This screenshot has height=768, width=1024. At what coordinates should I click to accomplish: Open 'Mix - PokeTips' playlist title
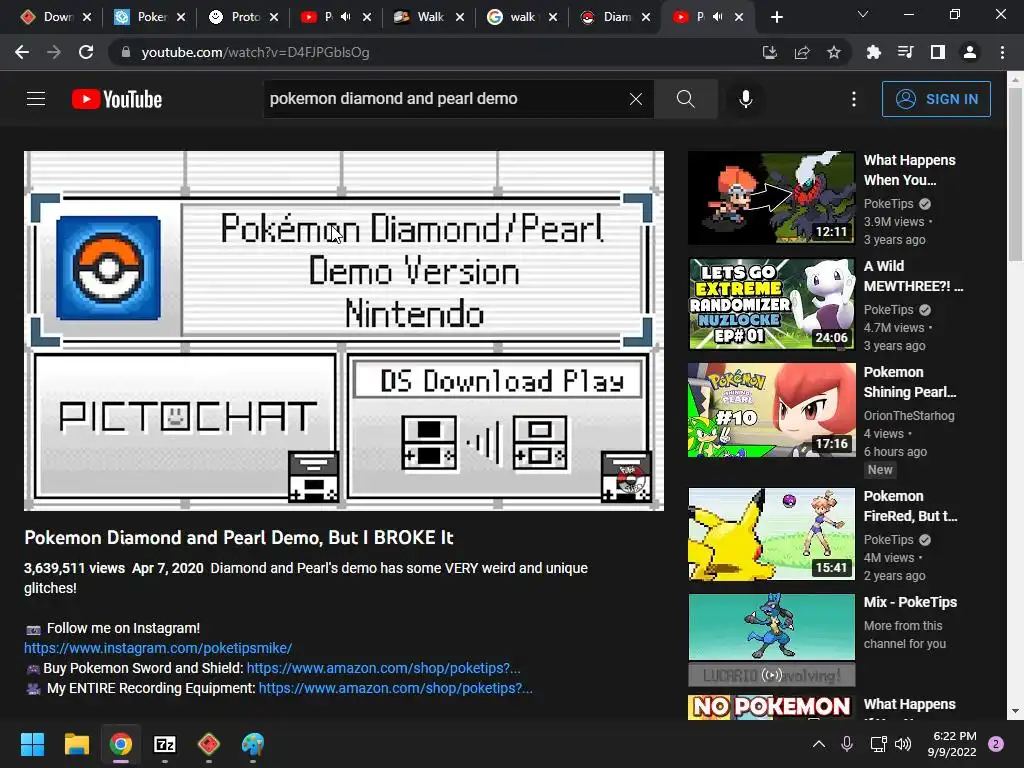(910, 602)
